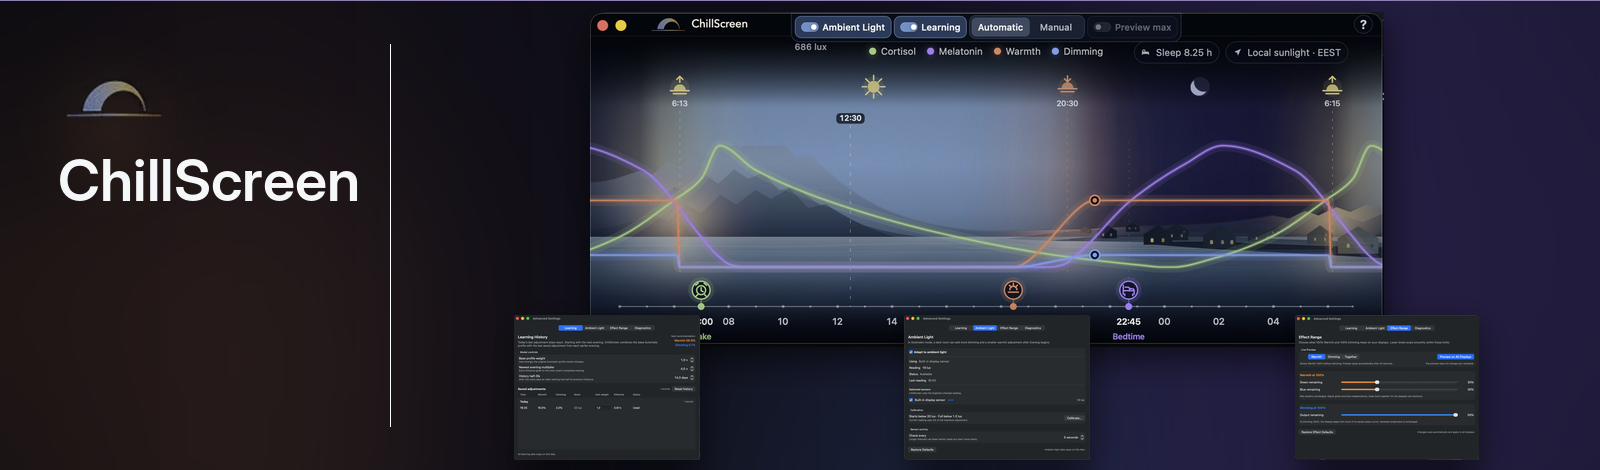Click the green Cortisol legend dot
The height and width of the screenshot is (470, 1600).
tap(872, 51)
